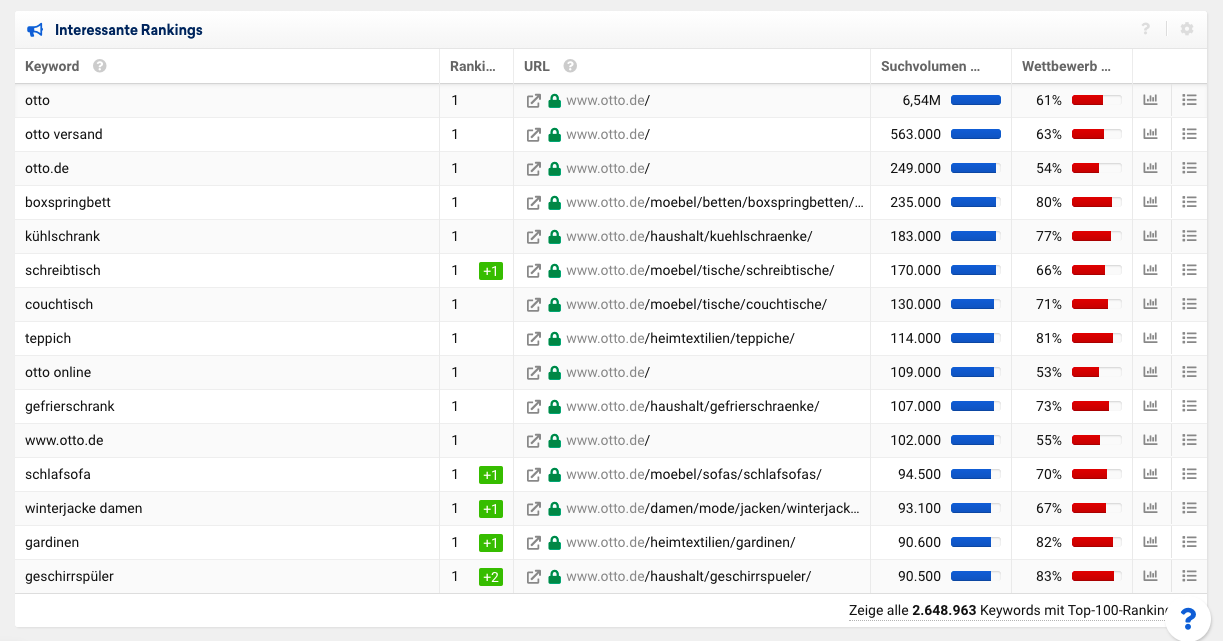Show the history chart for otto versand
This screenshot has width=1223, height=641.
click(x=1150, y=134)
